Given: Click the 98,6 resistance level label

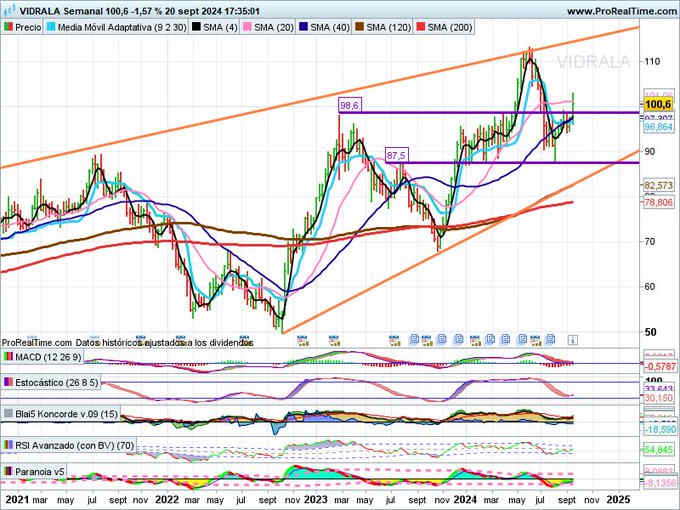Looking at the screenshot, I should (x=350, y=105).
